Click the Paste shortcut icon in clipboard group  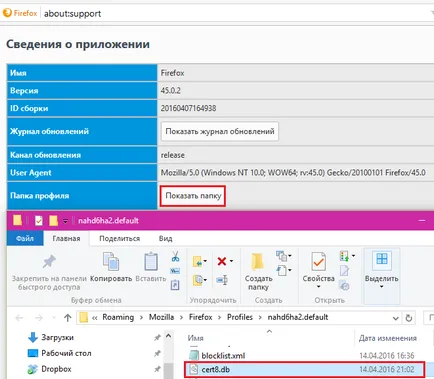click(x=175, y=285)
